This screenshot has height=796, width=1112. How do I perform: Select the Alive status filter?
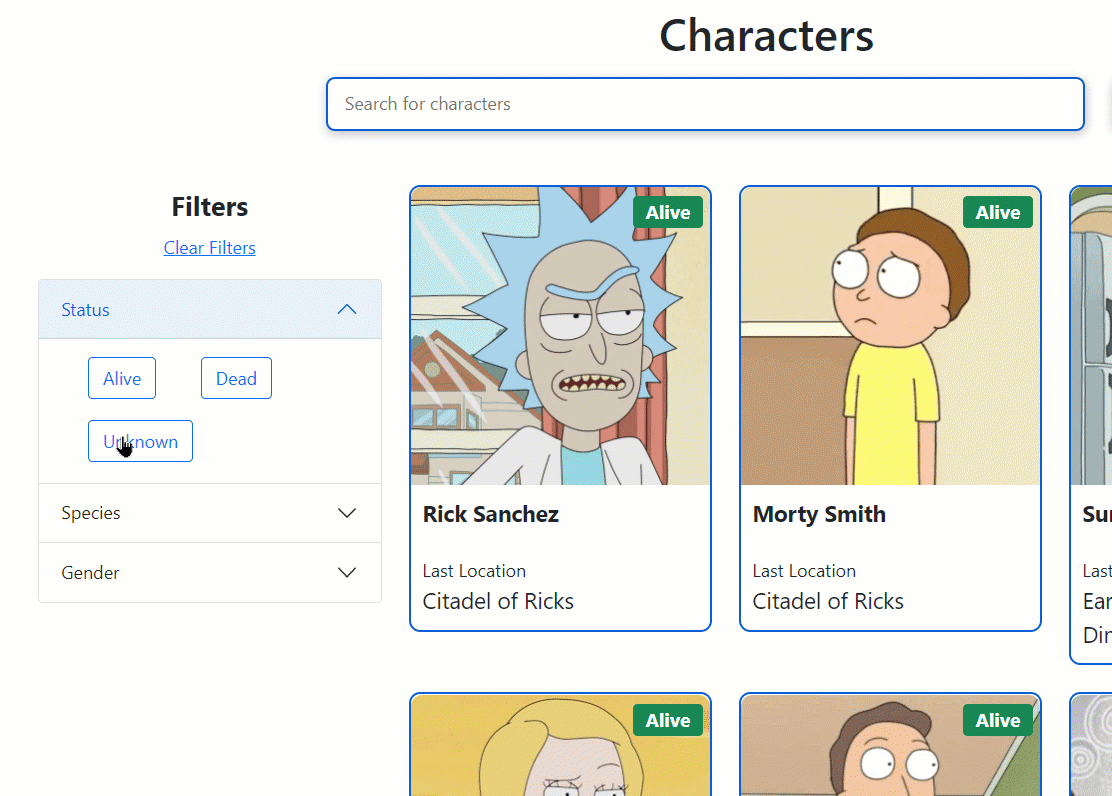[x=122, y=378]
